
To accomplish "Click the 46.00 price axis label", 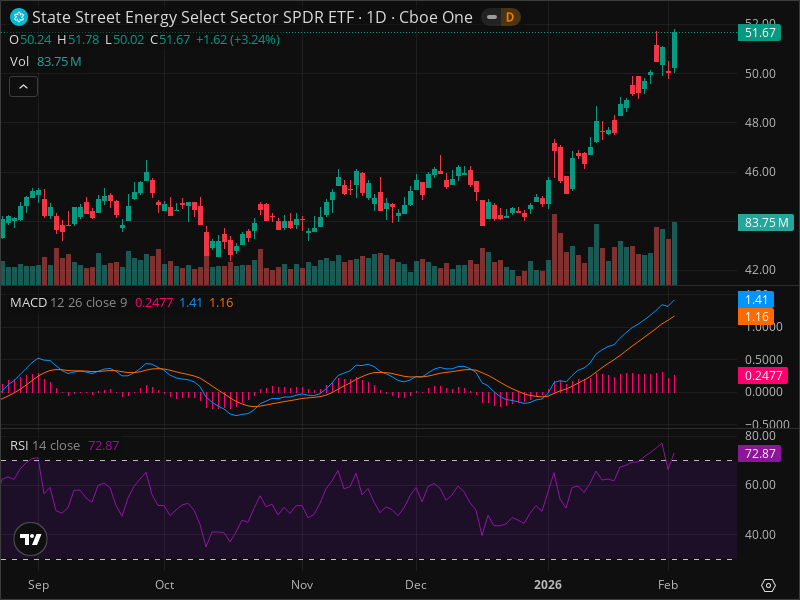I will pyautogui.click(x=760, y=172).
